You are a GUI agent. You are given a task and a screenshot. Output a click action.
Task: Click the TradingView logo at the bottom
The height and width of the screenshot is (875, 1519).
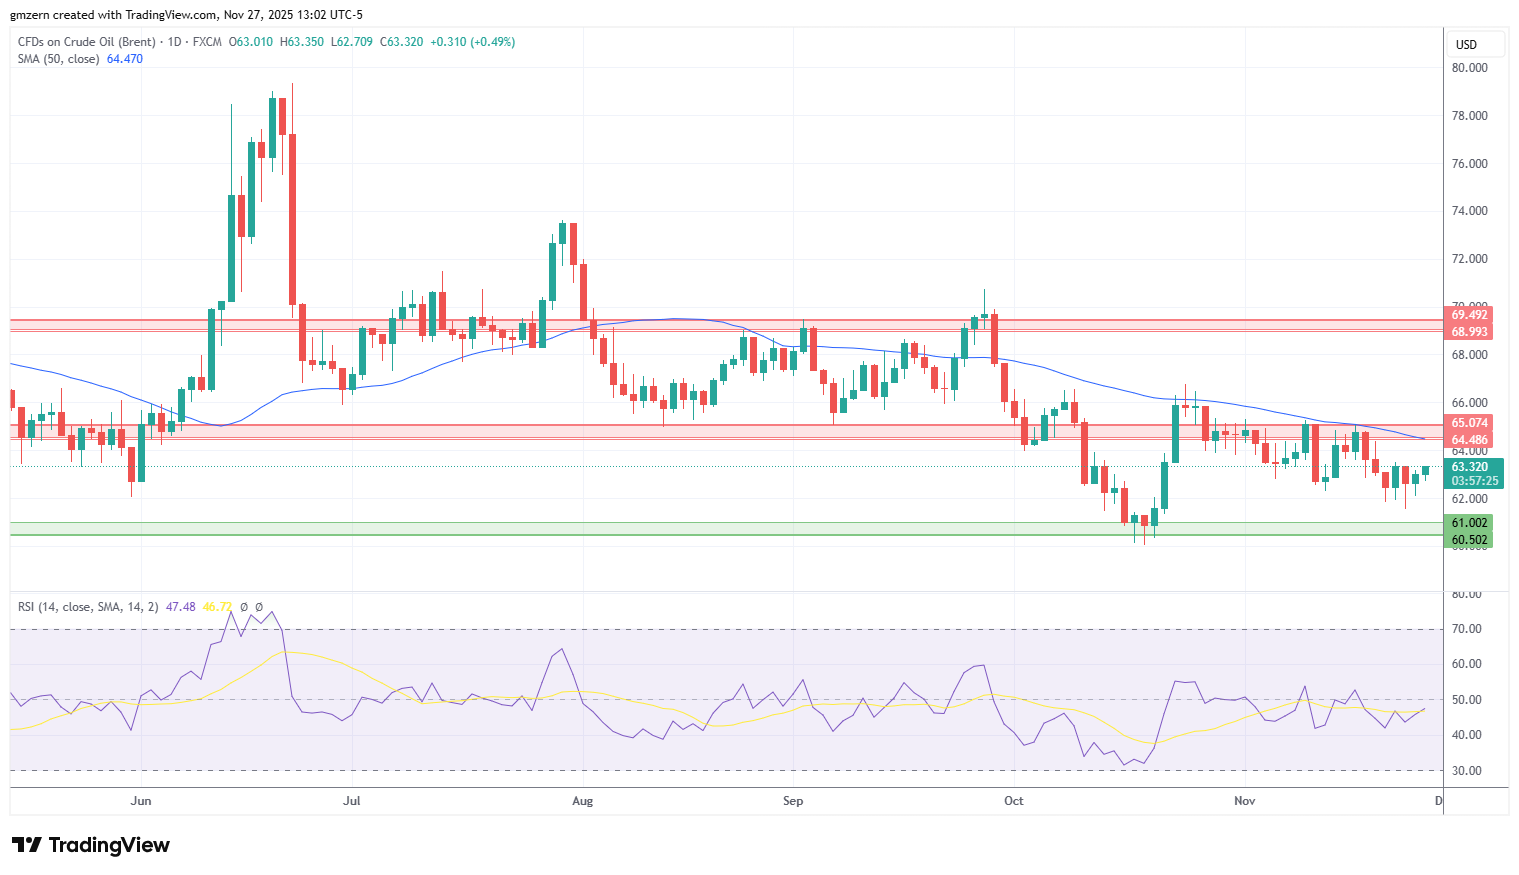click(91, 845)
